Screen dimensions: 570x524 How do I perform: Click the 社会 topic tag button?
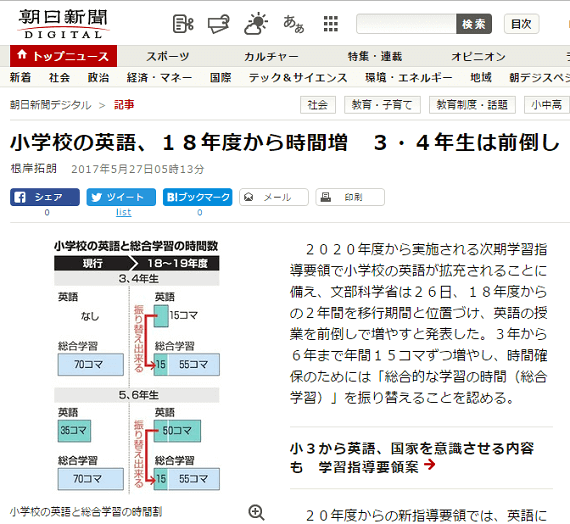[x=318, y=105]
